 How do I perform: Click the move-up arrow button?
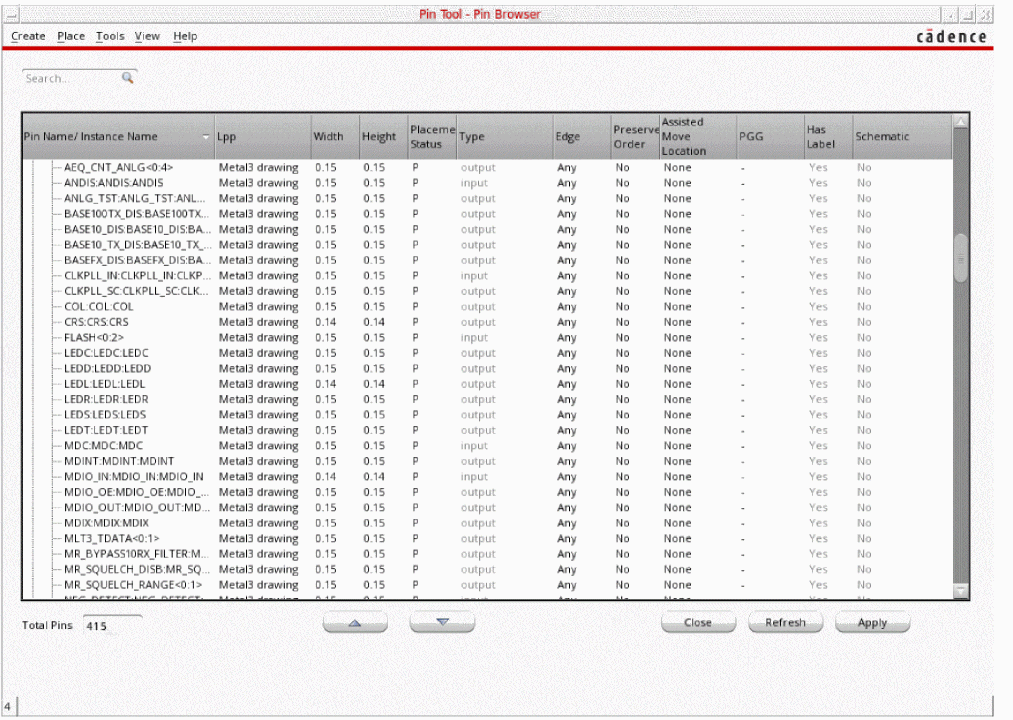pyautogui.click(x=355, y=622)
